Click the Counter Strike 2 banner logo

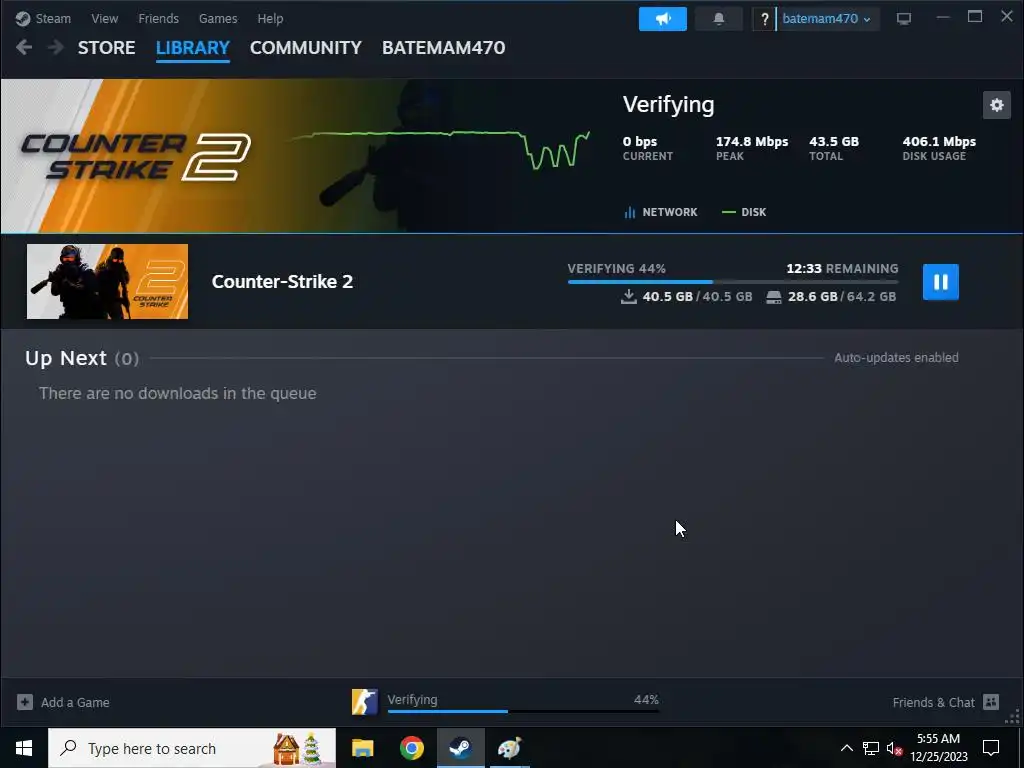[136, 157]
